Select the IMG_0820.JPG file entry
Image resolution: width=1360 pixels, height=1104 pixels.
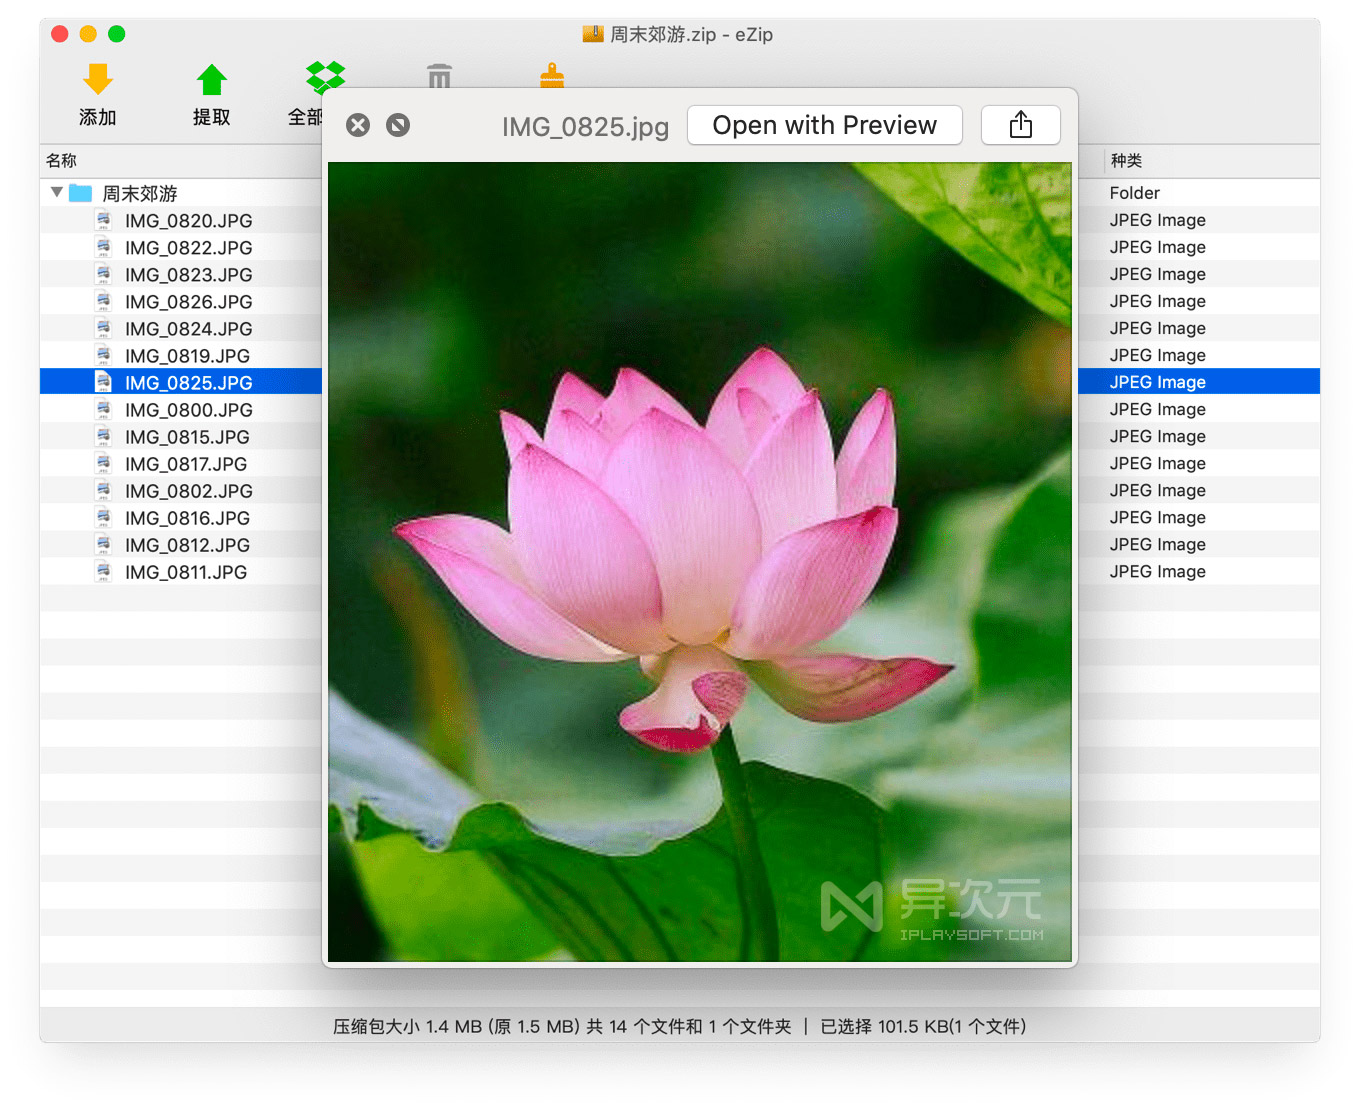(x=186, y=220)
